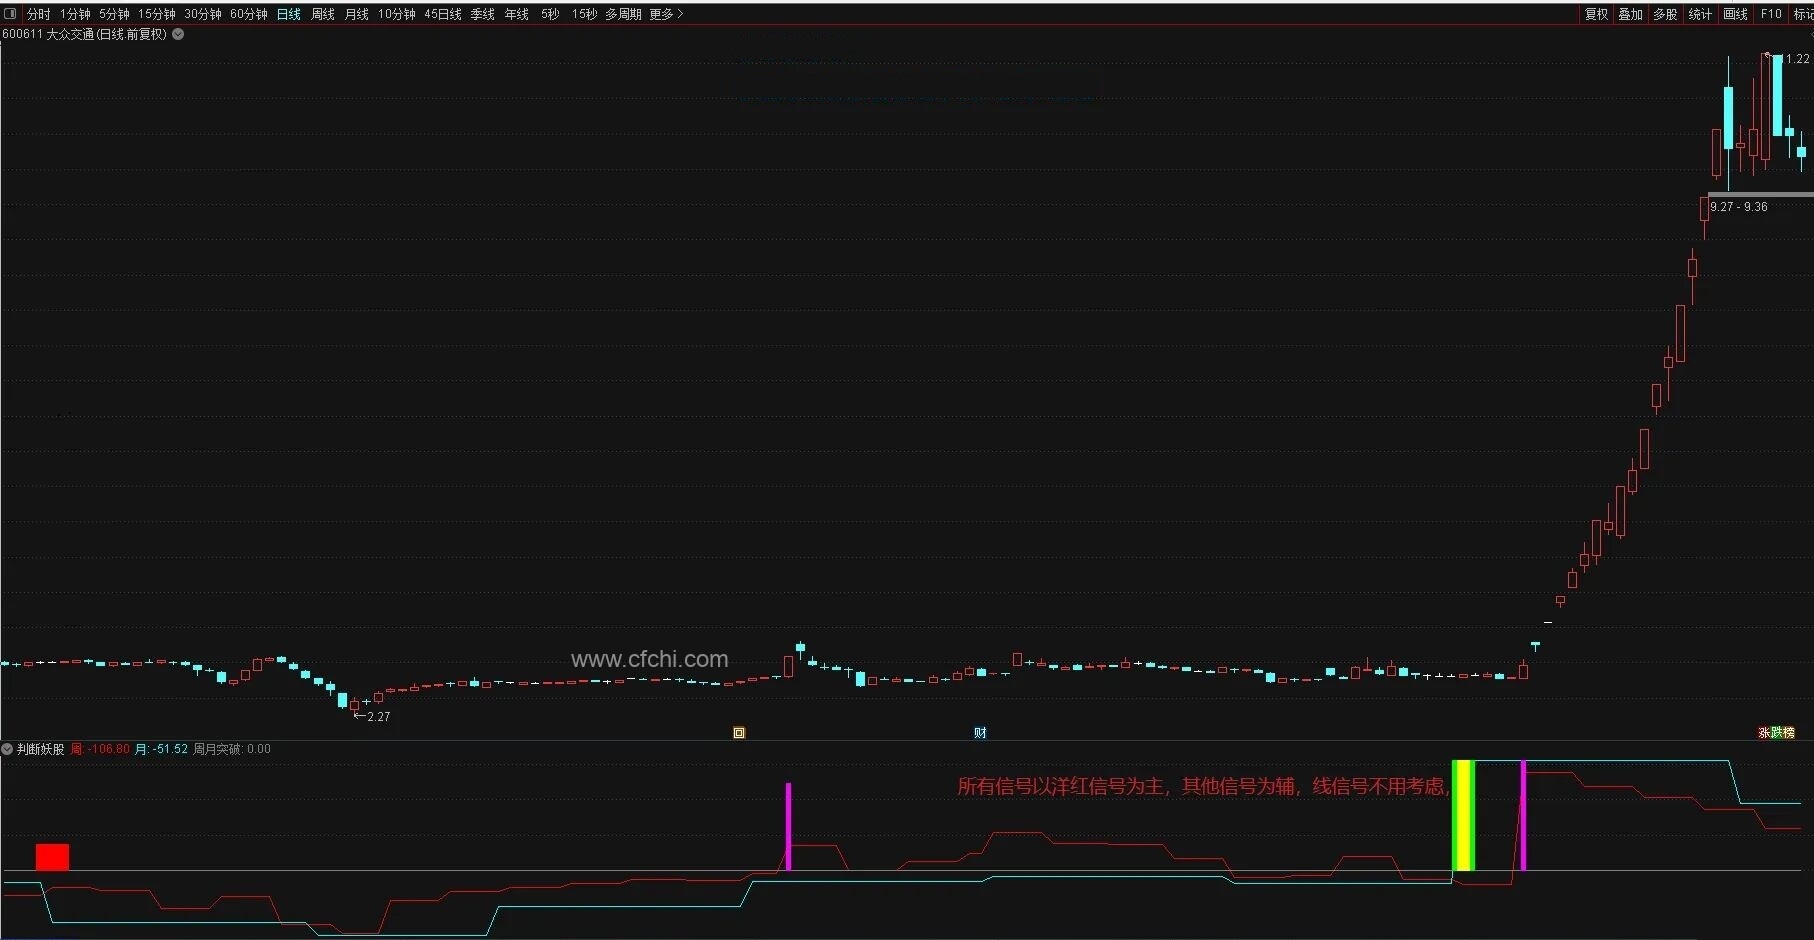Click the 涨跌榜 badge icon

click(x=1776, y=733)
